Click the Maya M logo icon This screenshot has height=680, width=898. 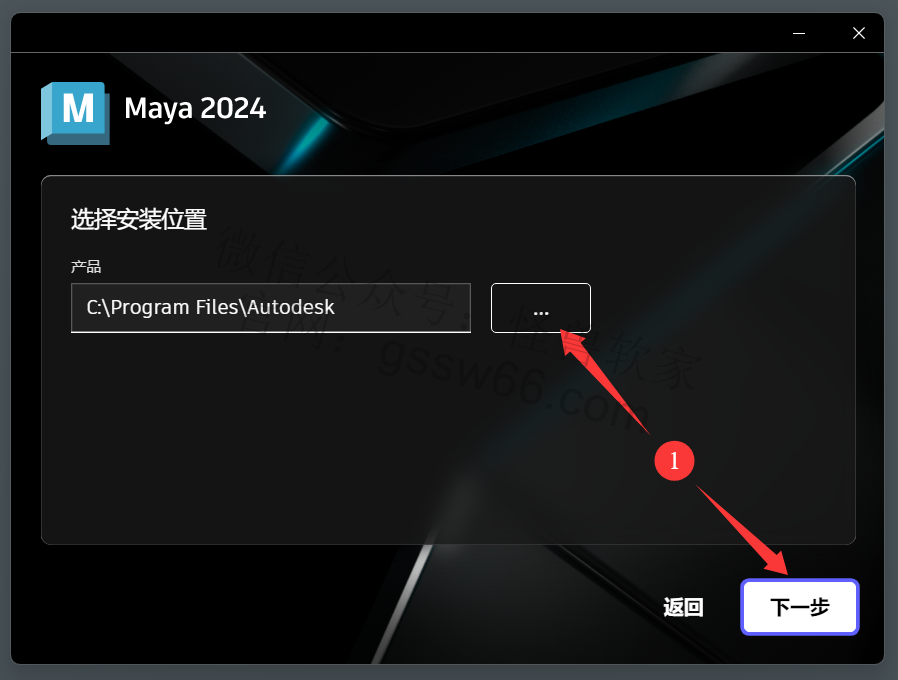(x=75, y=113)
